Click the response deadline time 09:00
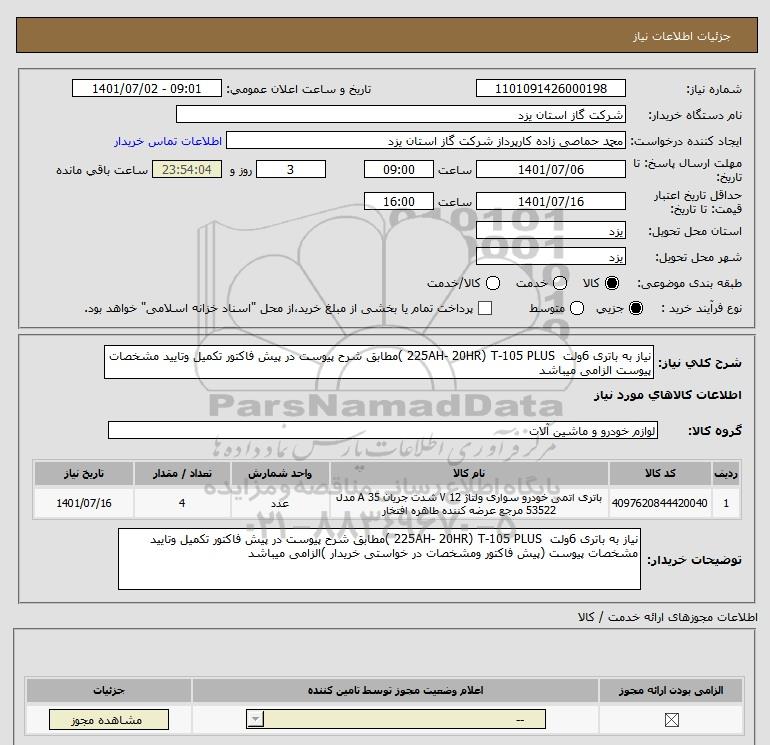Screen dimensions: 770x745 (x=399, y=169)
